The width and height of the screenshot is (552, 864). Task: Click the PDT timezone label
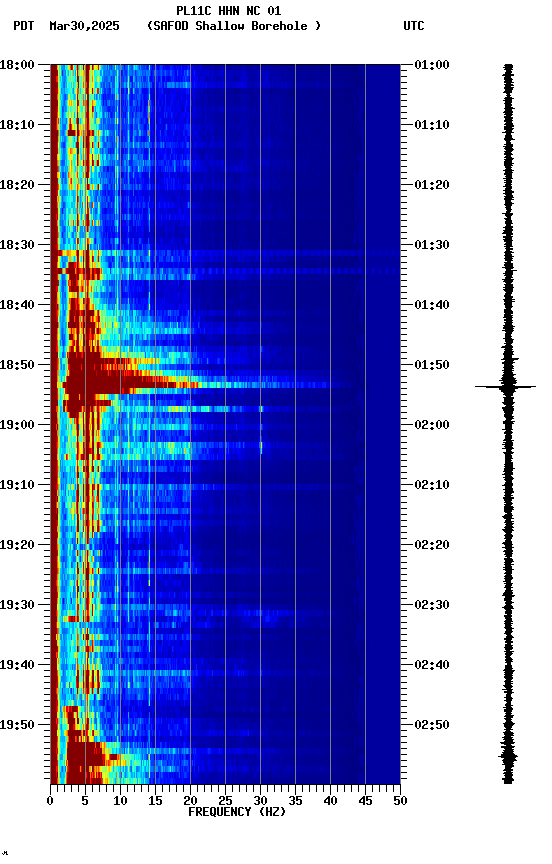pyautogui.click(x=24, y=26)
